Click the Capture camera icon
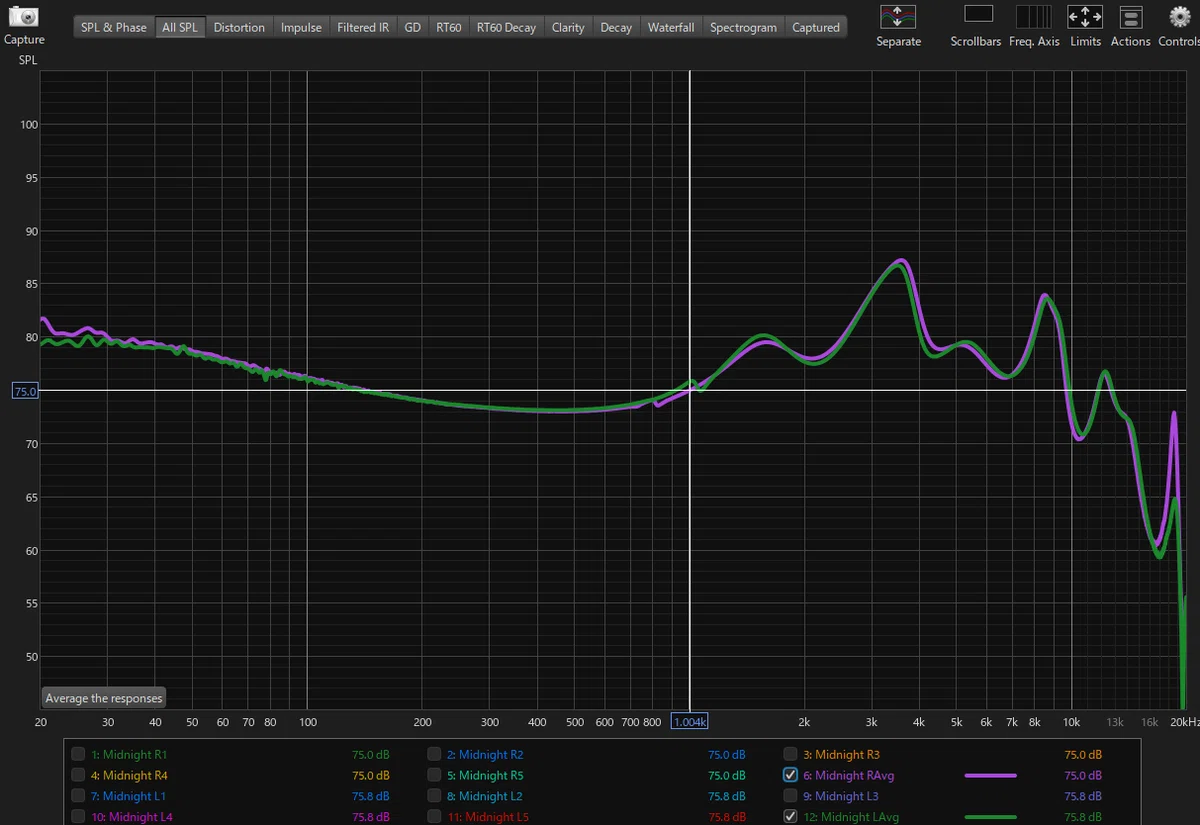Image resolution: width=1200 pixels, height=825 pixels. coord(24,17)
